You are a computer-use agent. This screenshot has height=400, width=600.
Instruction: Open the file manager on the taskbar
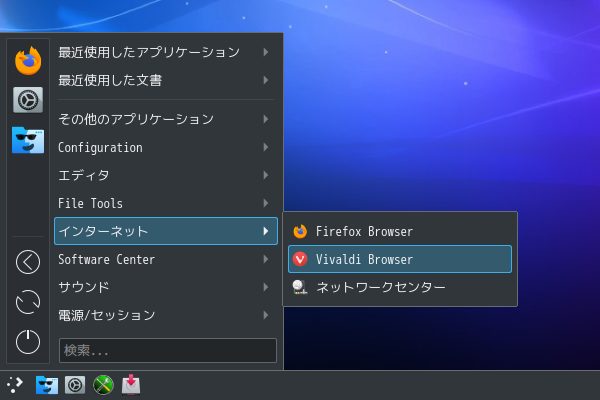[x=47, y=385]
